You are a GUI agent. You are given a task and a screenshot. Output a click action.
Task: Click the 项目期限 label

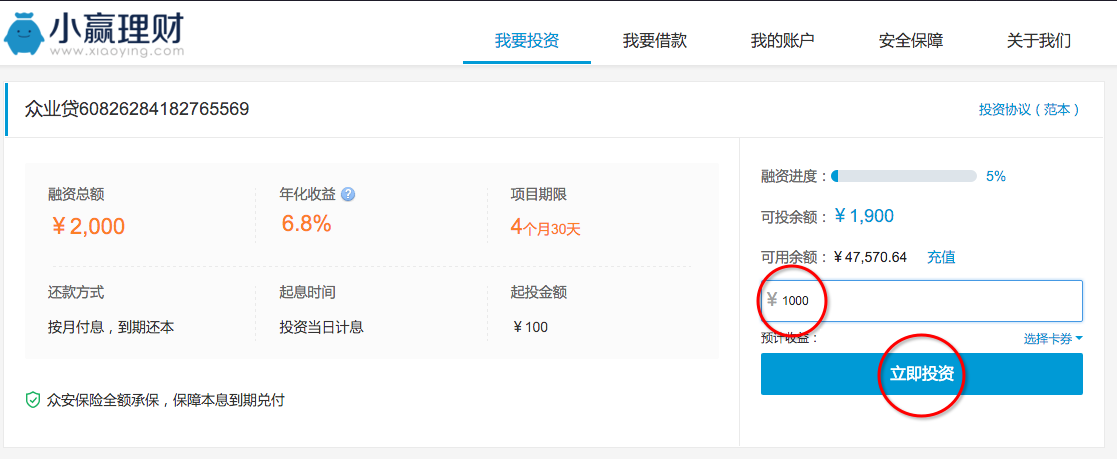coord(539,194)
